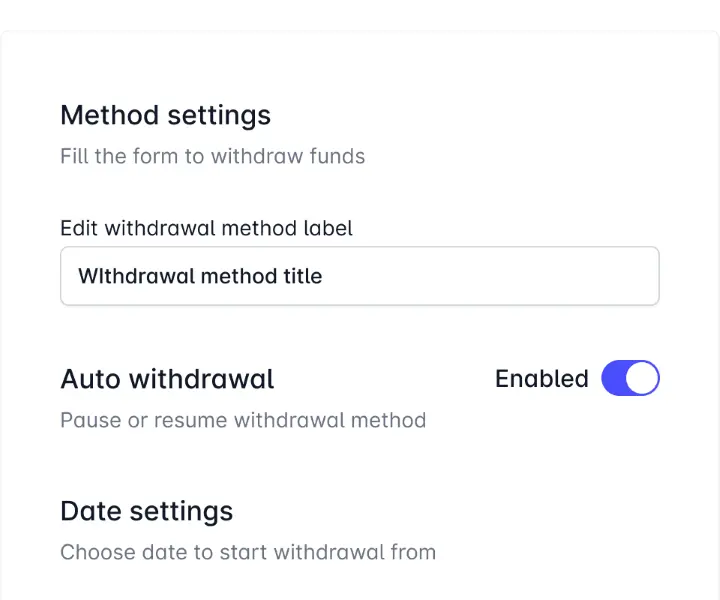Click the 'Enabled' label beside the switch
This screenshot has height=600, width=720.
541,379
